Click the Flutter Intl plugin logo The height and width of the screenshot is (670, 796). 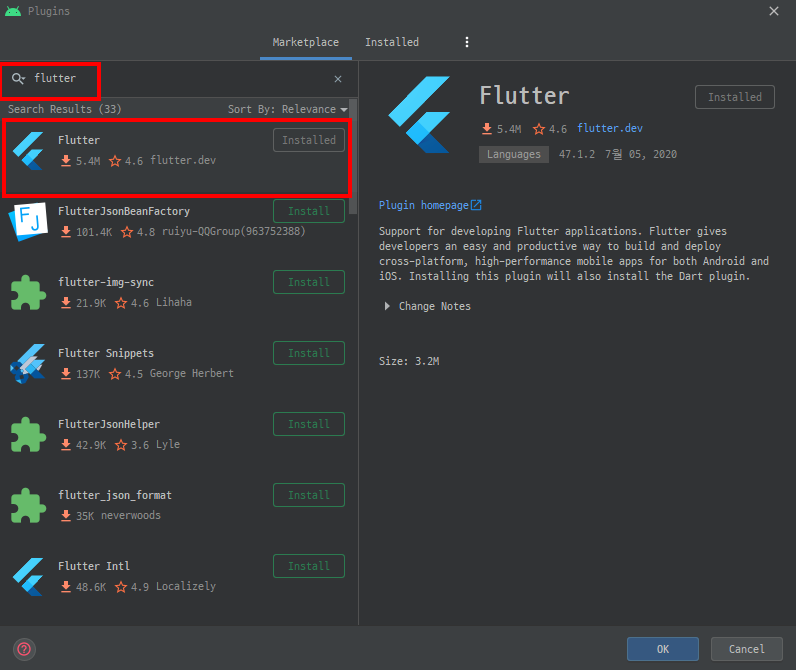28,577
